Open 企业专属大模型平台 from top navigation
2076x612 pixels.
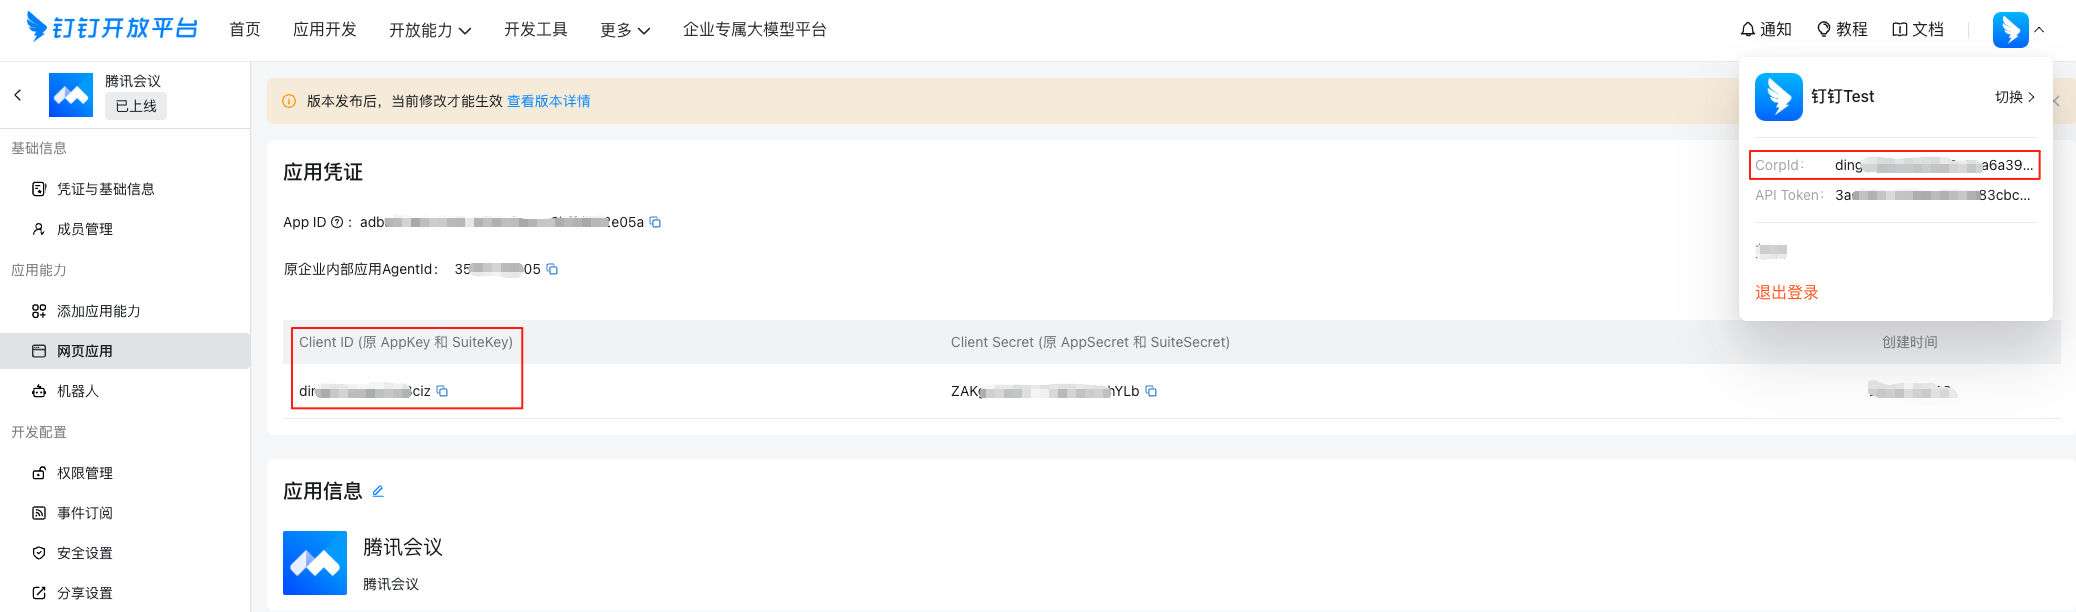755,30
